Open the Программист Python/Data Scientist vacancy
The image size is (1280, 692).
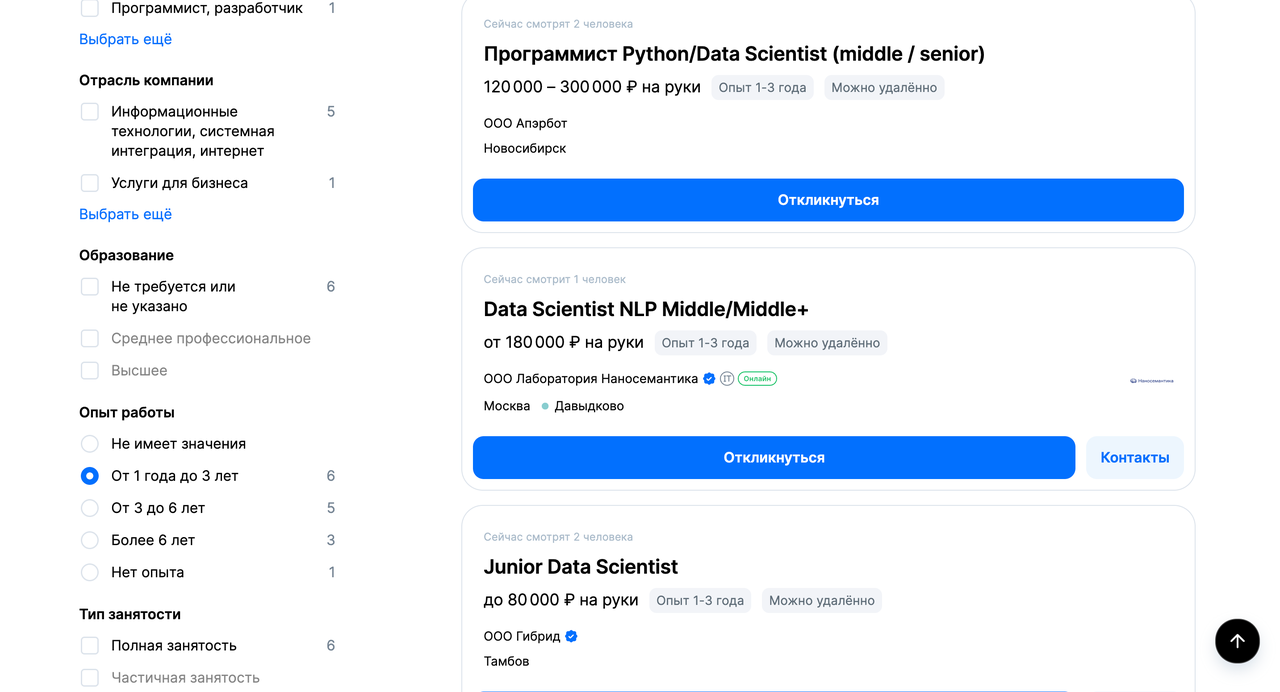tap(733, 54)
